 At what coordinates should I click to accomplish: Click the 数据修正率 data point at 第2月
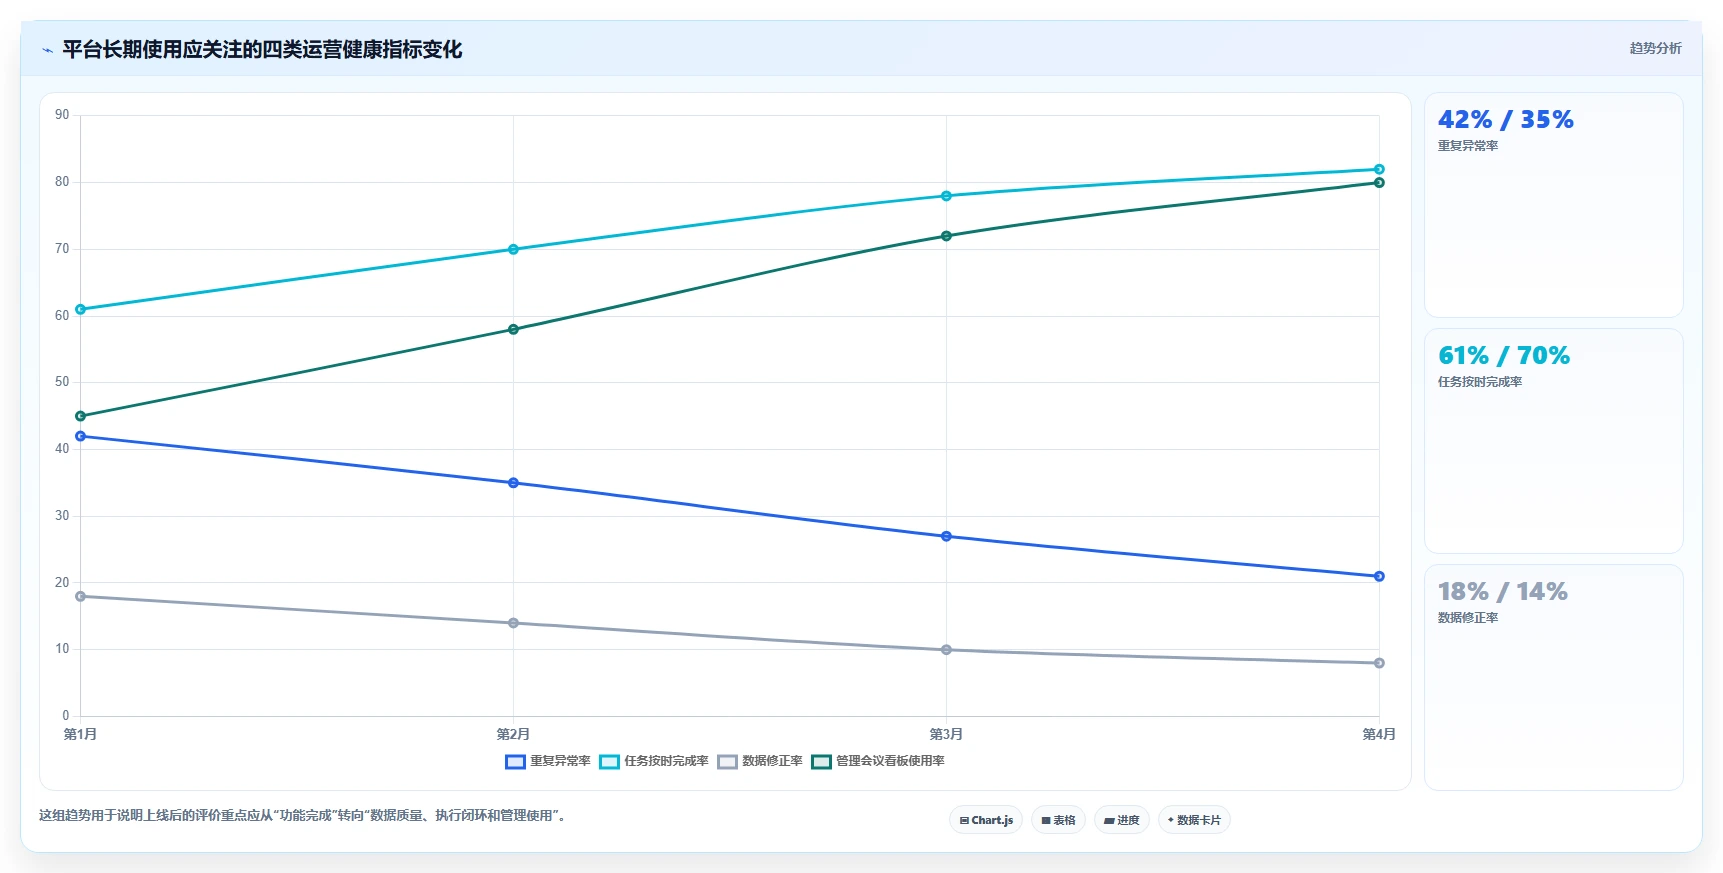513,623
